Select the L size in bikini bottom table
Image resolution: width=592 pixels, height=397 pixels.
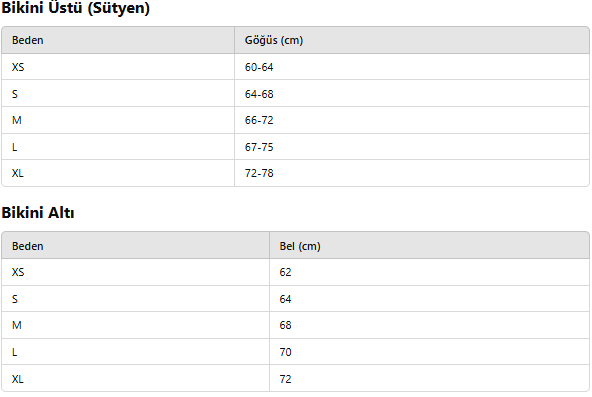[x=14, y=352]
